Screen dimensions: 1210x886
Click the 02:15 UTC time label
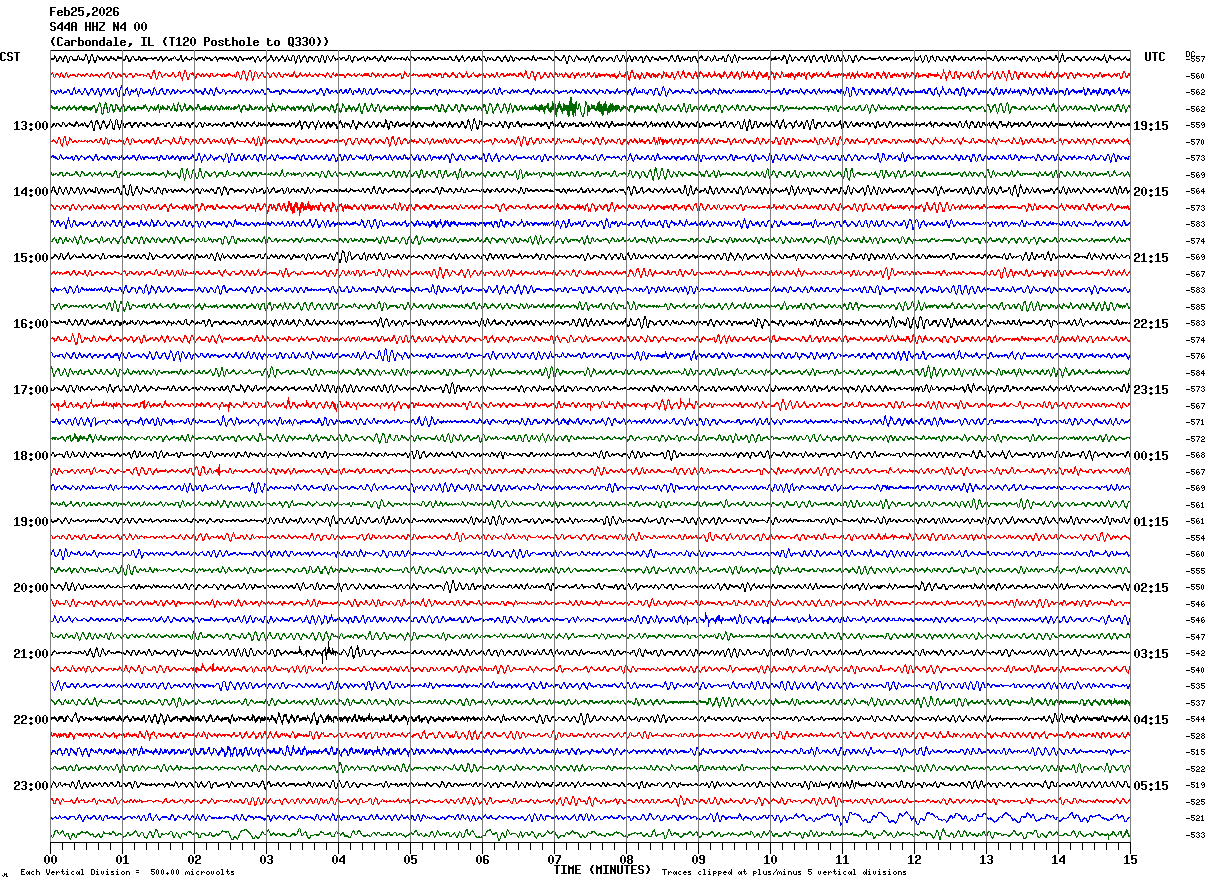point(1150,588)
